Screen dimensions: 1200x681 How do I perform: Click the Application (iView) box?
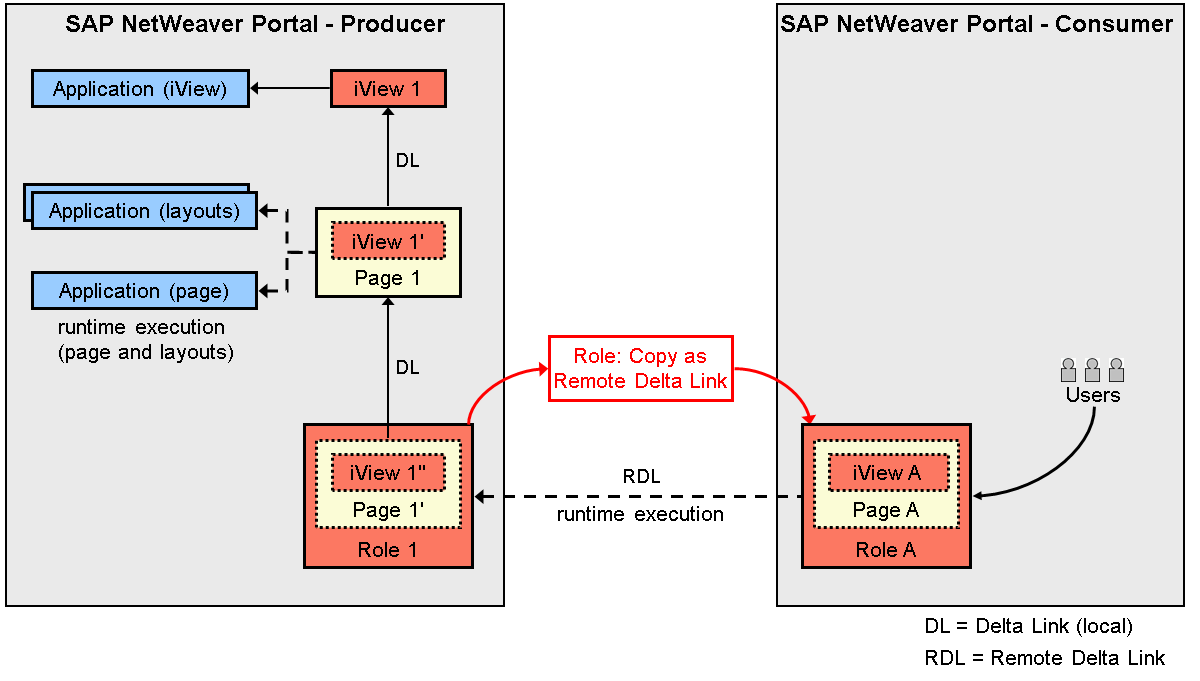140,89
